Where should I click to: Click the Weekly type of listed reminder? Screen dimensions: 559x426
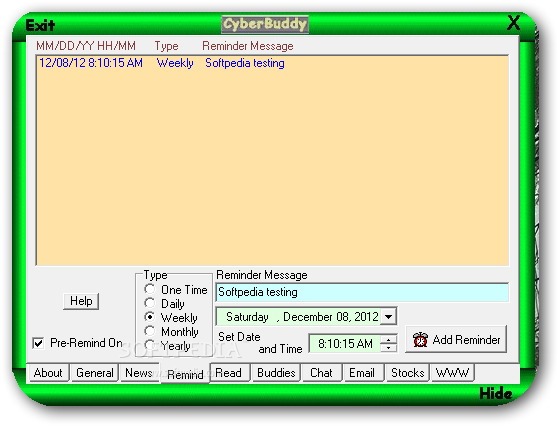tap(175, 63)
